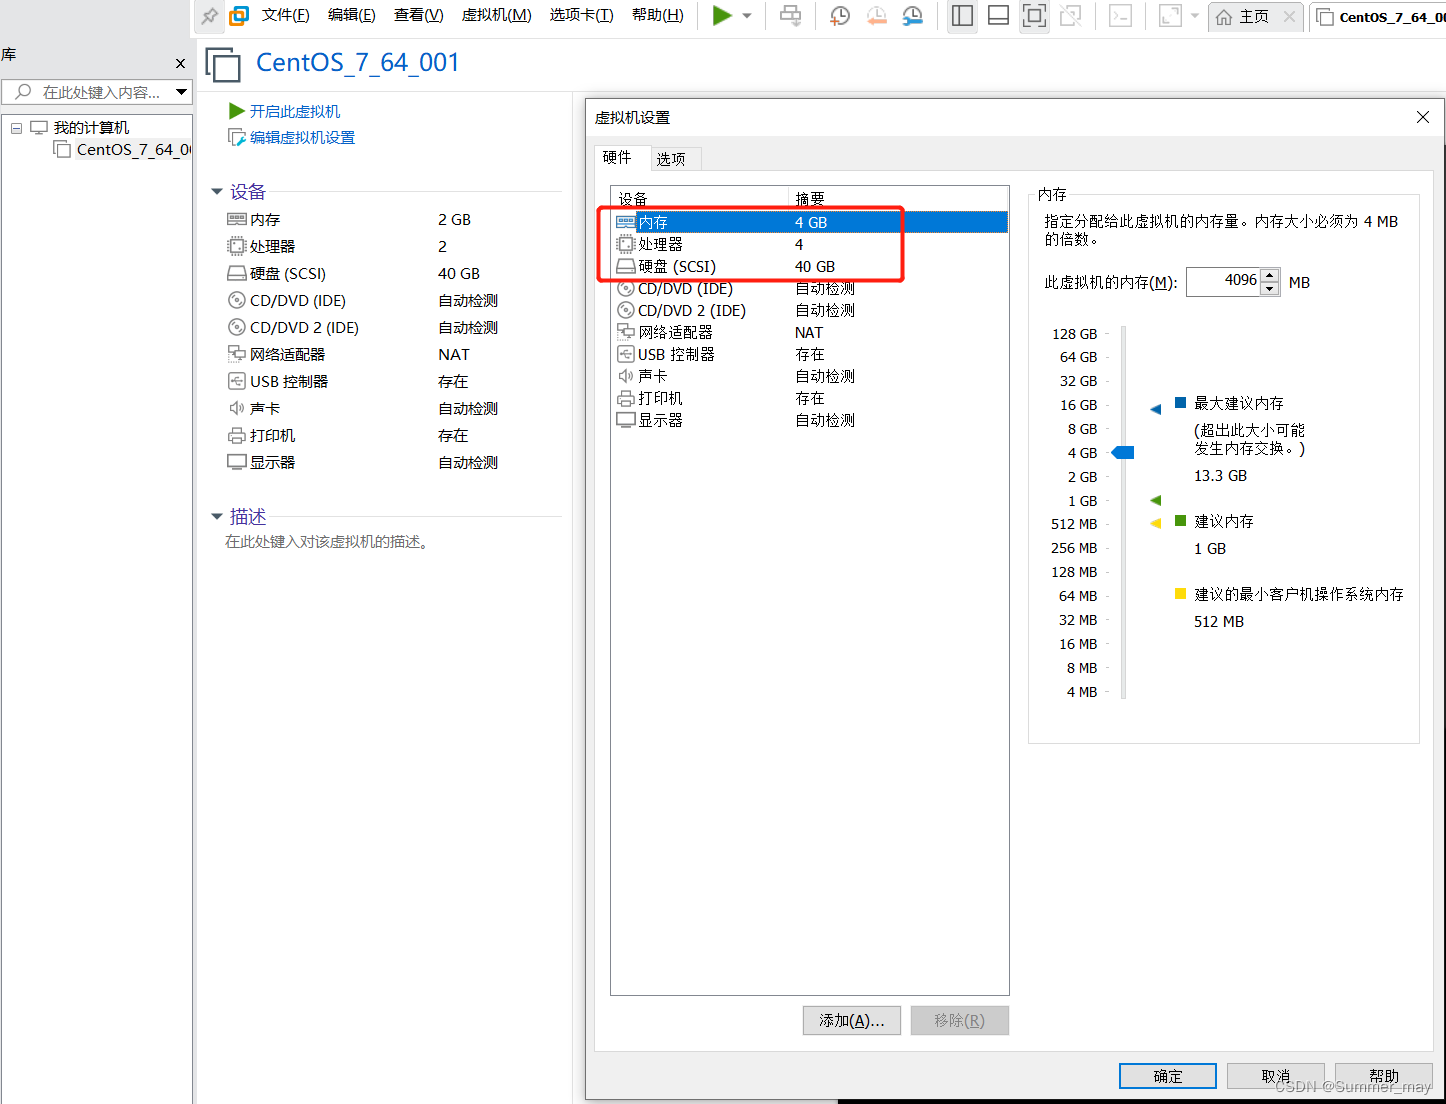Image resolution: width=1446 pixels, height=1104 pixels.
Task: Click the 打印机 printer icon in the dialog list
Action: pyautogui.click(x=626, y=398)
